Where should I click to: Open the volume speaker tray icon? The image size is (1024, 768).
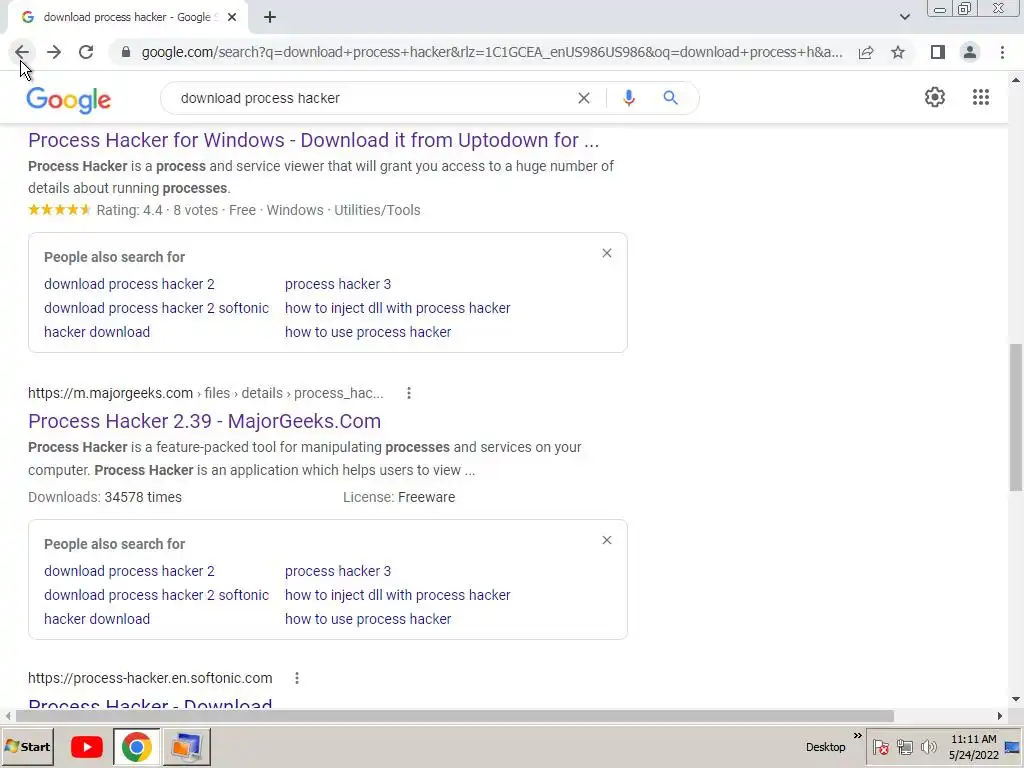928,747
